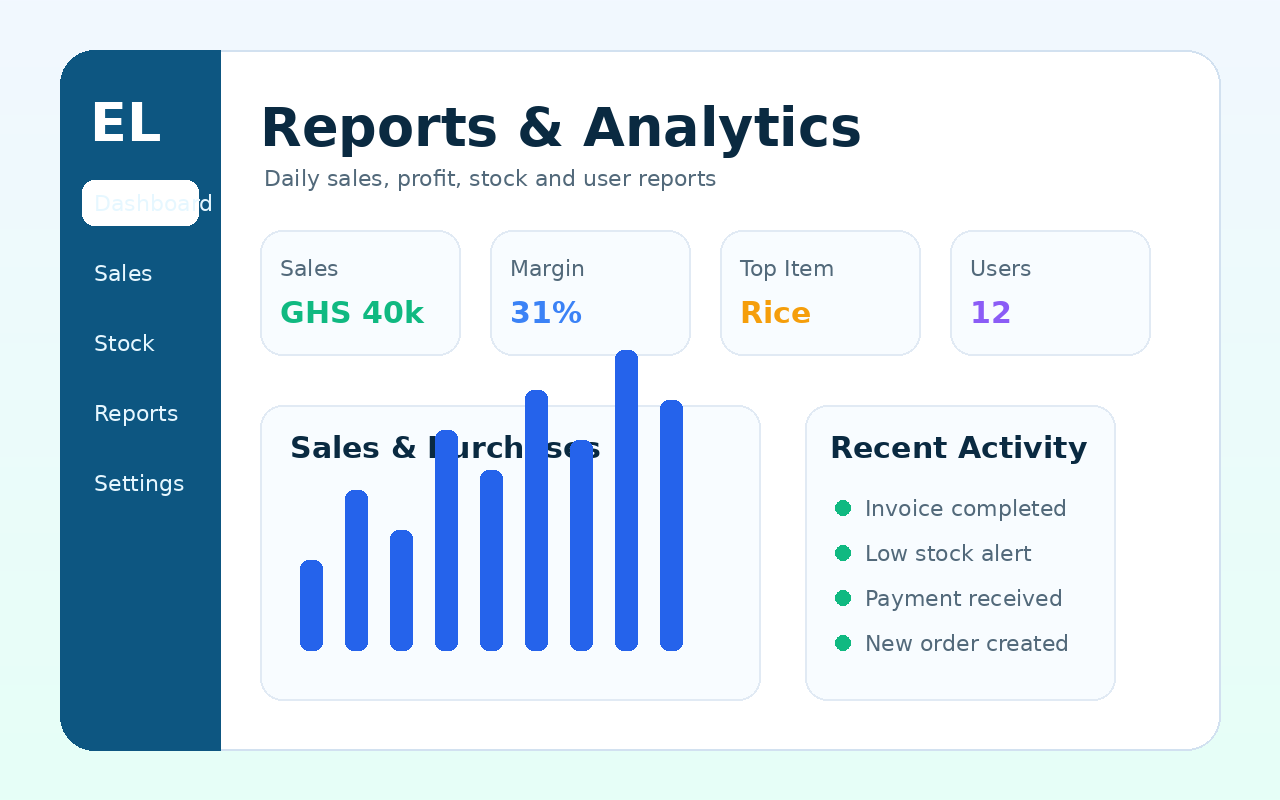Click the 31% margin value
Screen dimensions: 1280x800
pyautogui.click(x=546, y=313)
